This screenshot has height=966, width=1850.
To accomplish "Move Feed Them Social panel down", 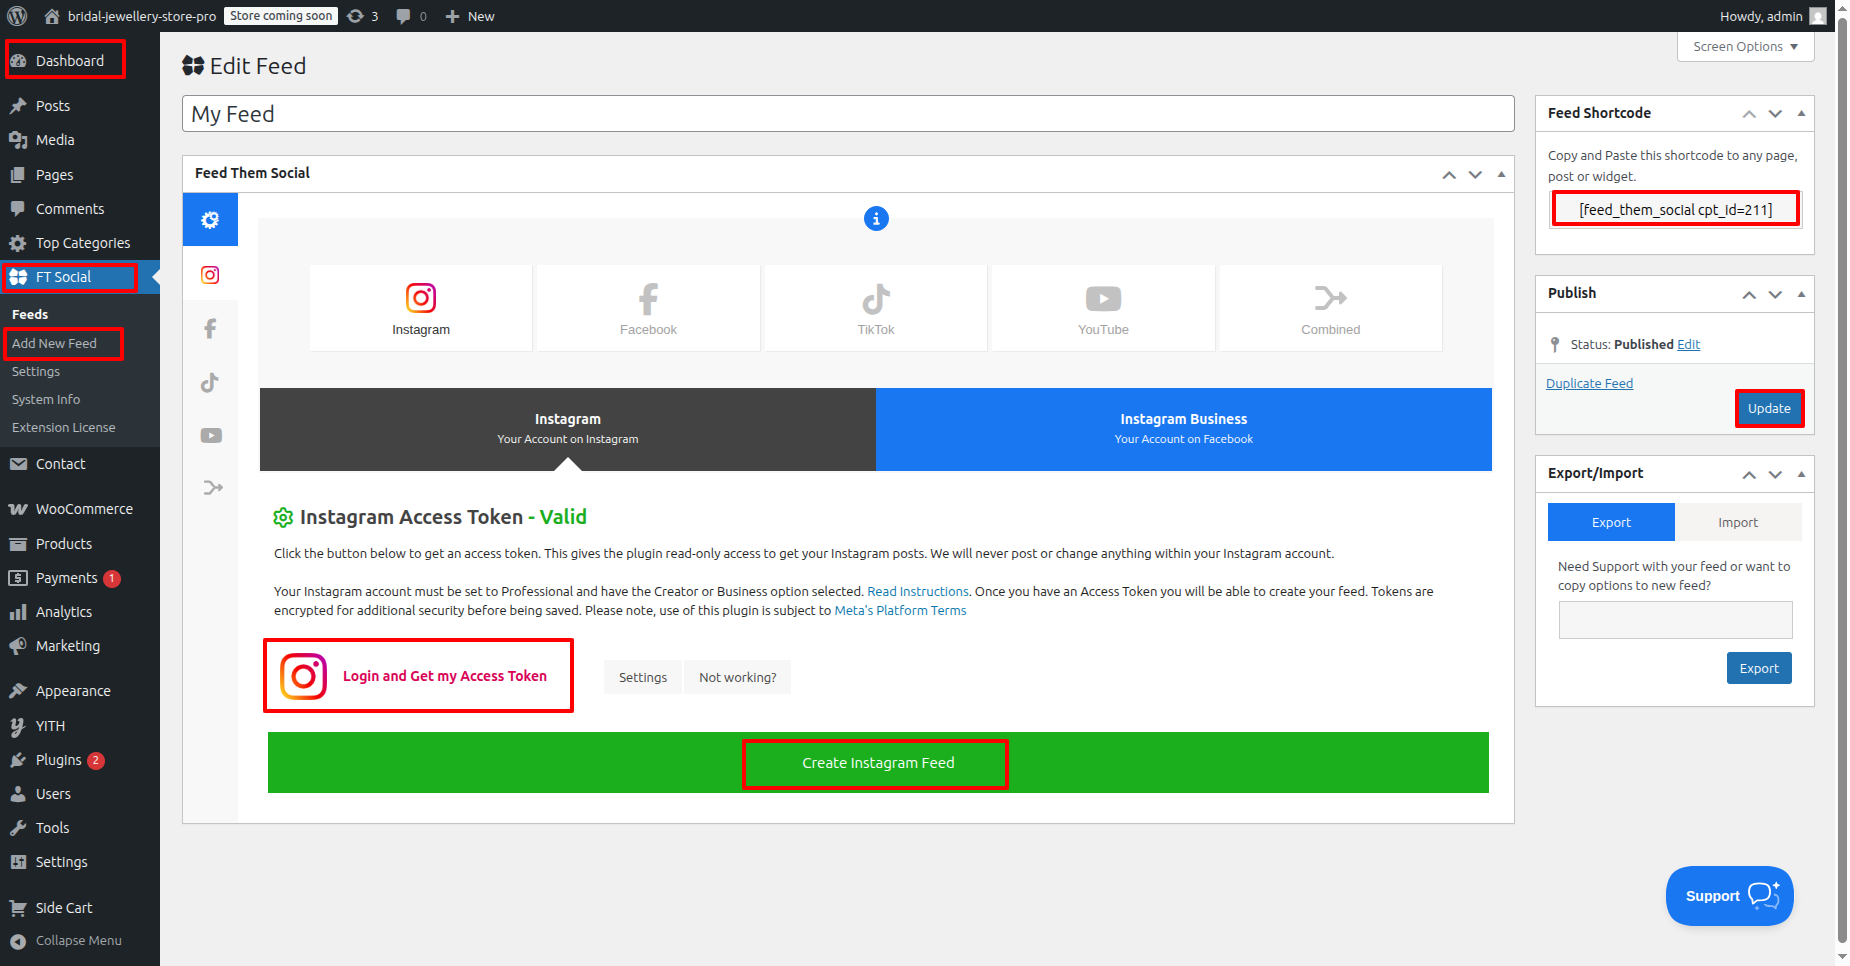I will 1475,174.
